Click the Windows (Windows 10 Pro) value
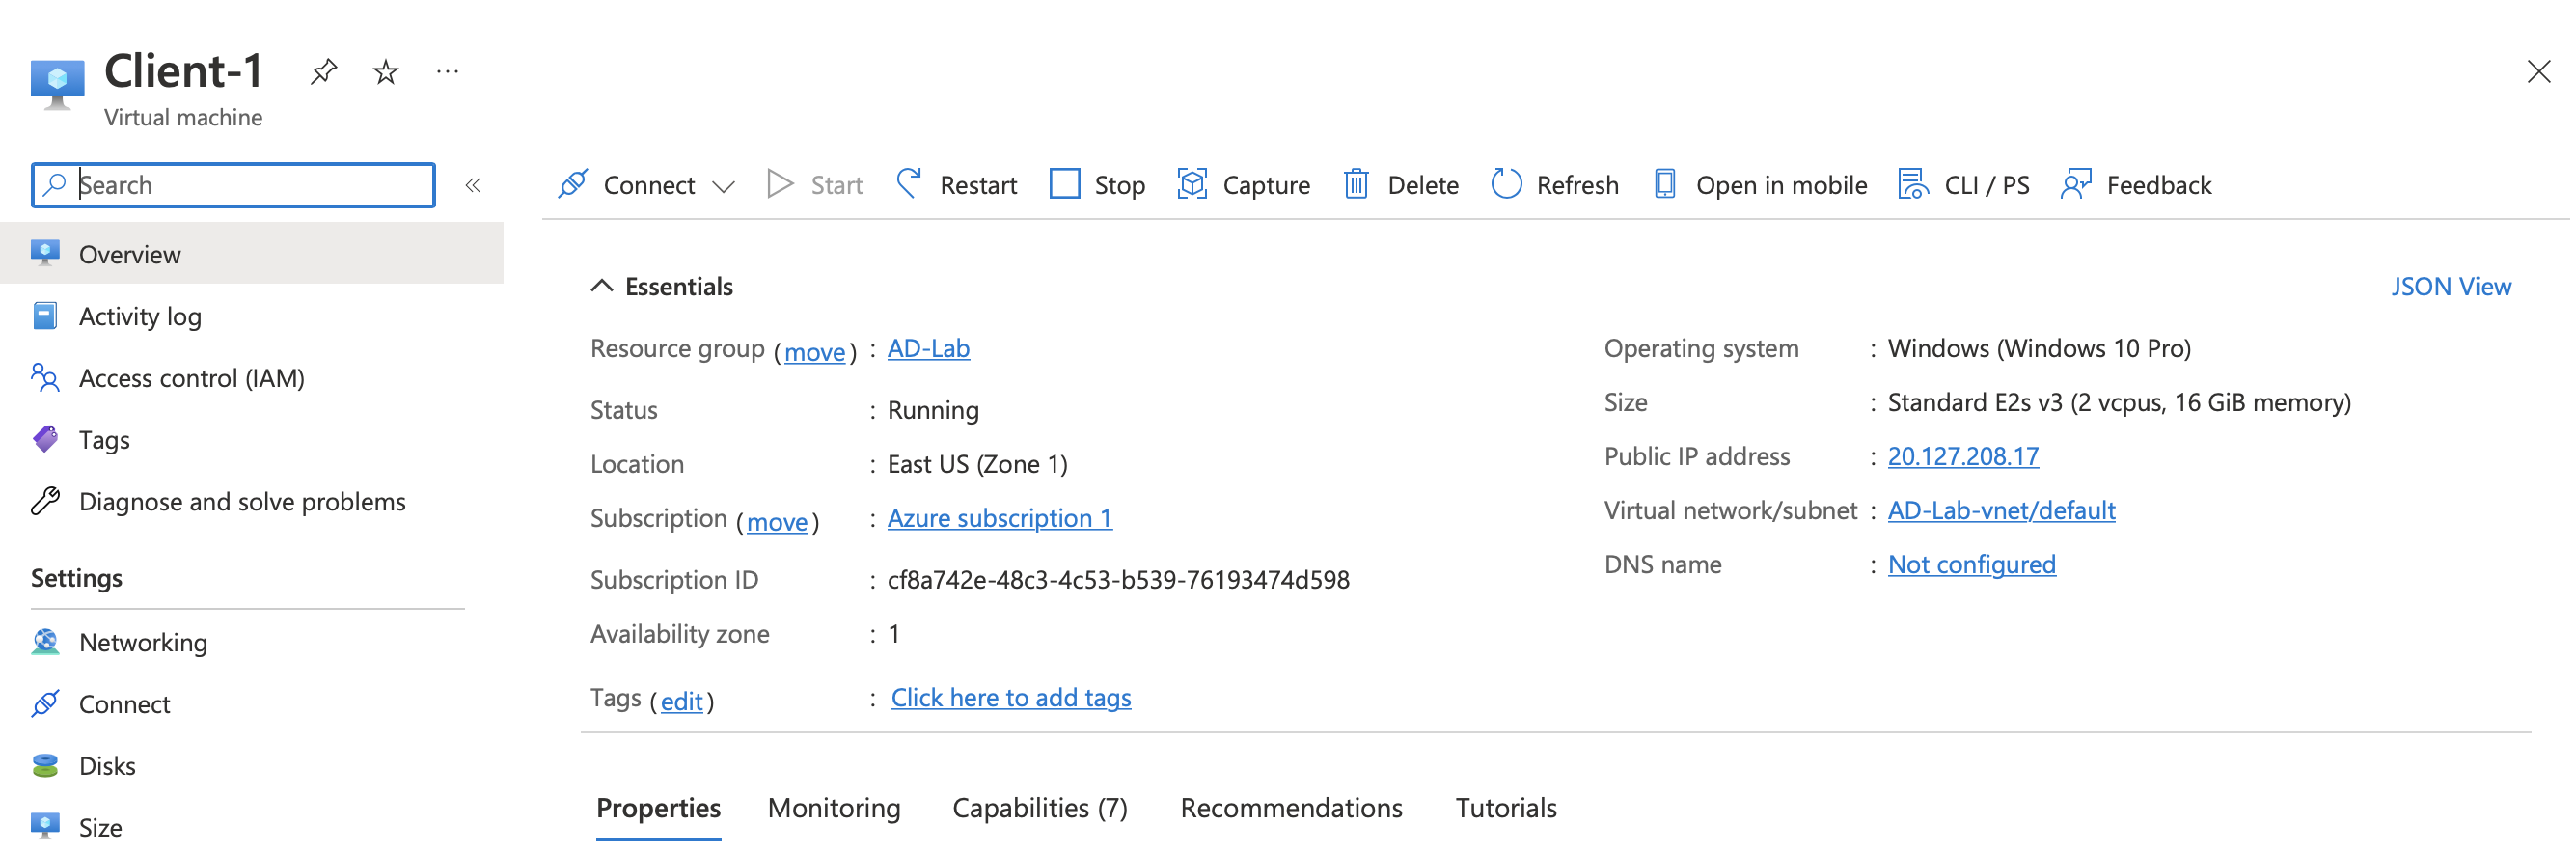Screen dimensions: 2576x853 pyautogui.click(x=2039, y=348)
